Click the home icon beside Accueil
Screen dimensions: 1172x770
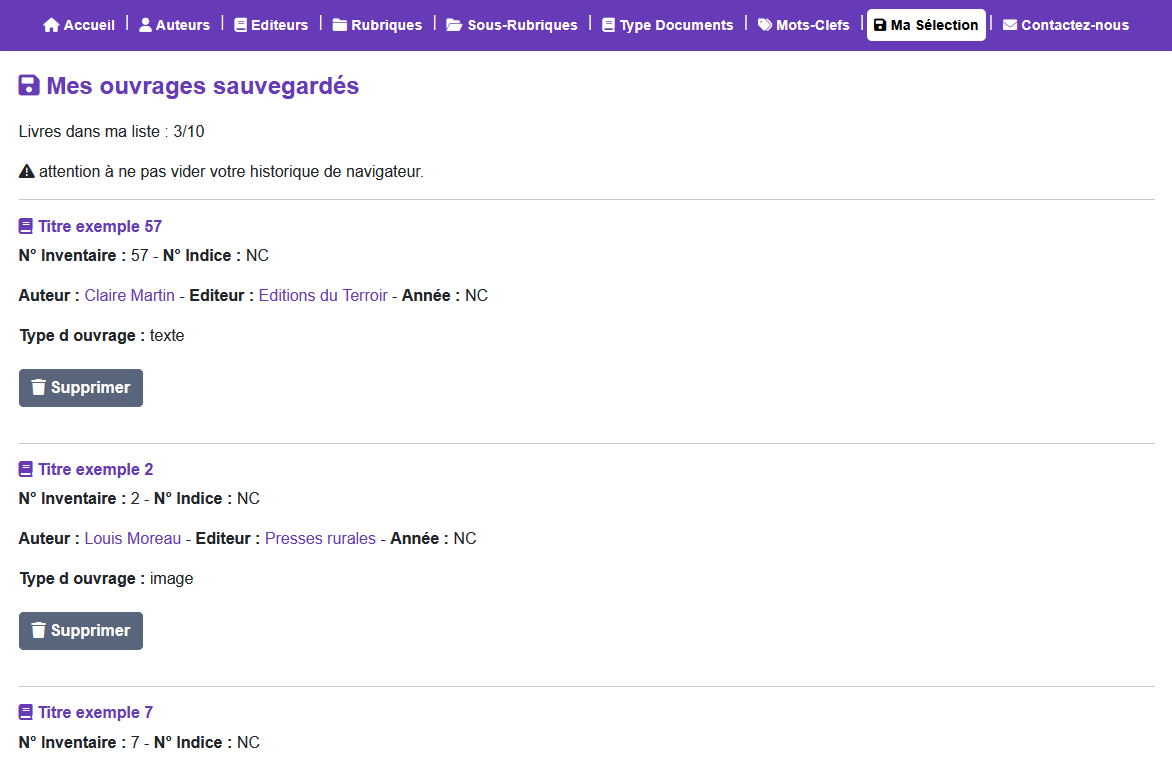tap(52, 25)
